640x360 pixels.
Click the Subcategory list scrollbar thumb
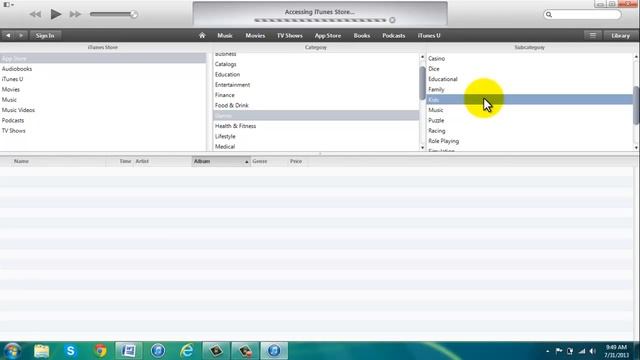636,105
